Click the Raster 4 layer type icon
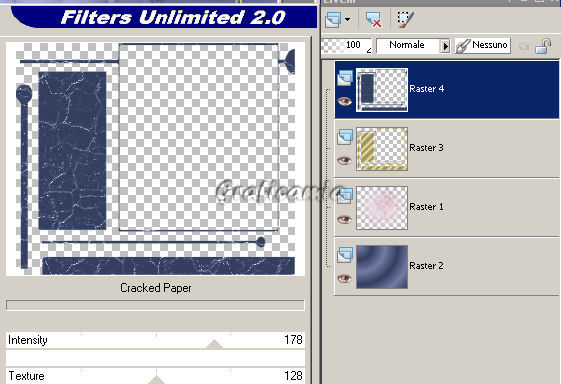This screenshot has width=561, height=384. 345,78
